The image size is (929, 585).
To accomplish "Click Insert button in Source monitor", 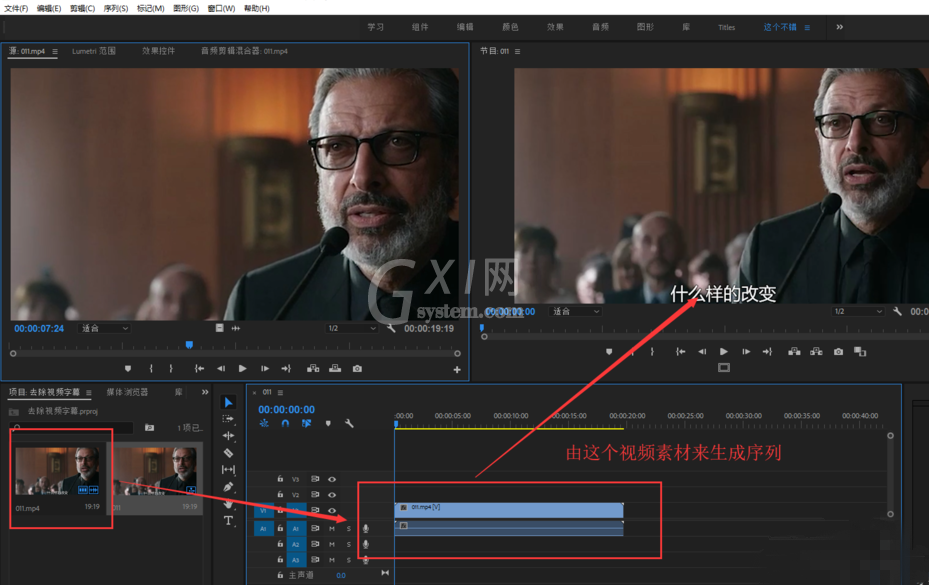I will point(313,369).
